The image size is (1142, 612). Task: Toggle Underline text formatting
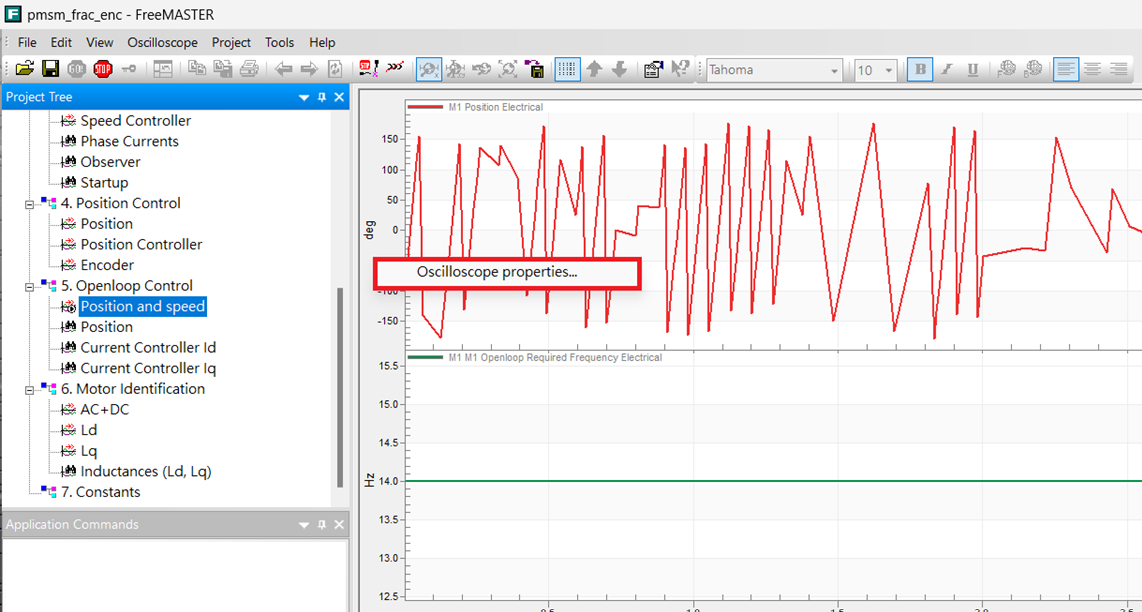pos(972,69)
